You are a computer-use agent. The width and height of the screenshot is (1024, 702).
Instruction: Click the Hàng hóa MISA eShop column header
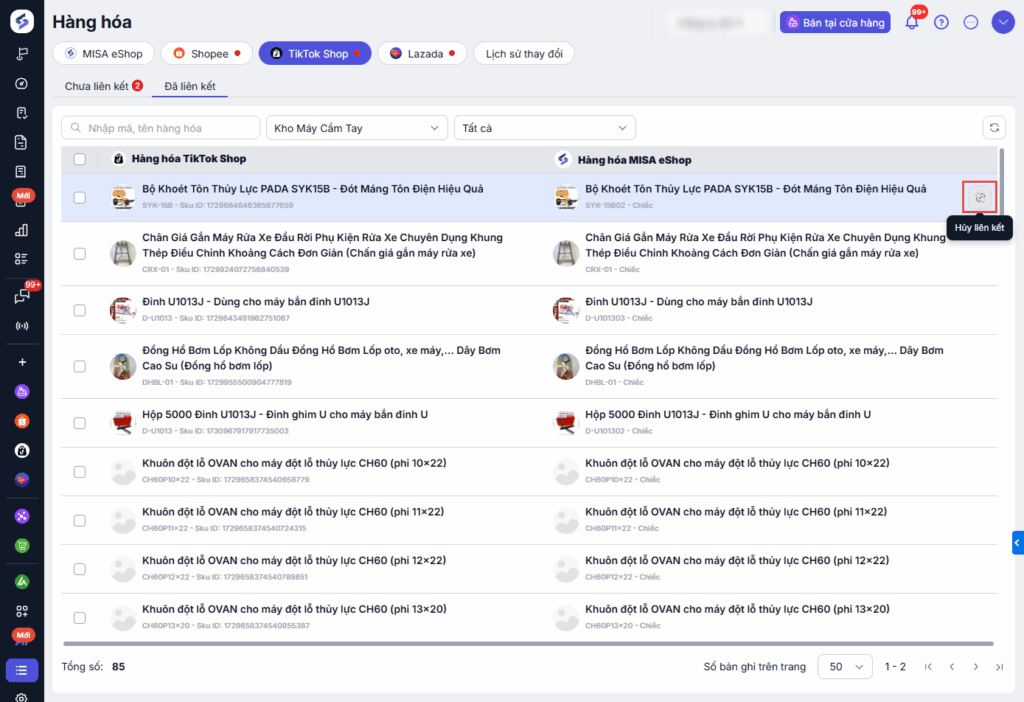pyautogui.click(x=633, y=160)
